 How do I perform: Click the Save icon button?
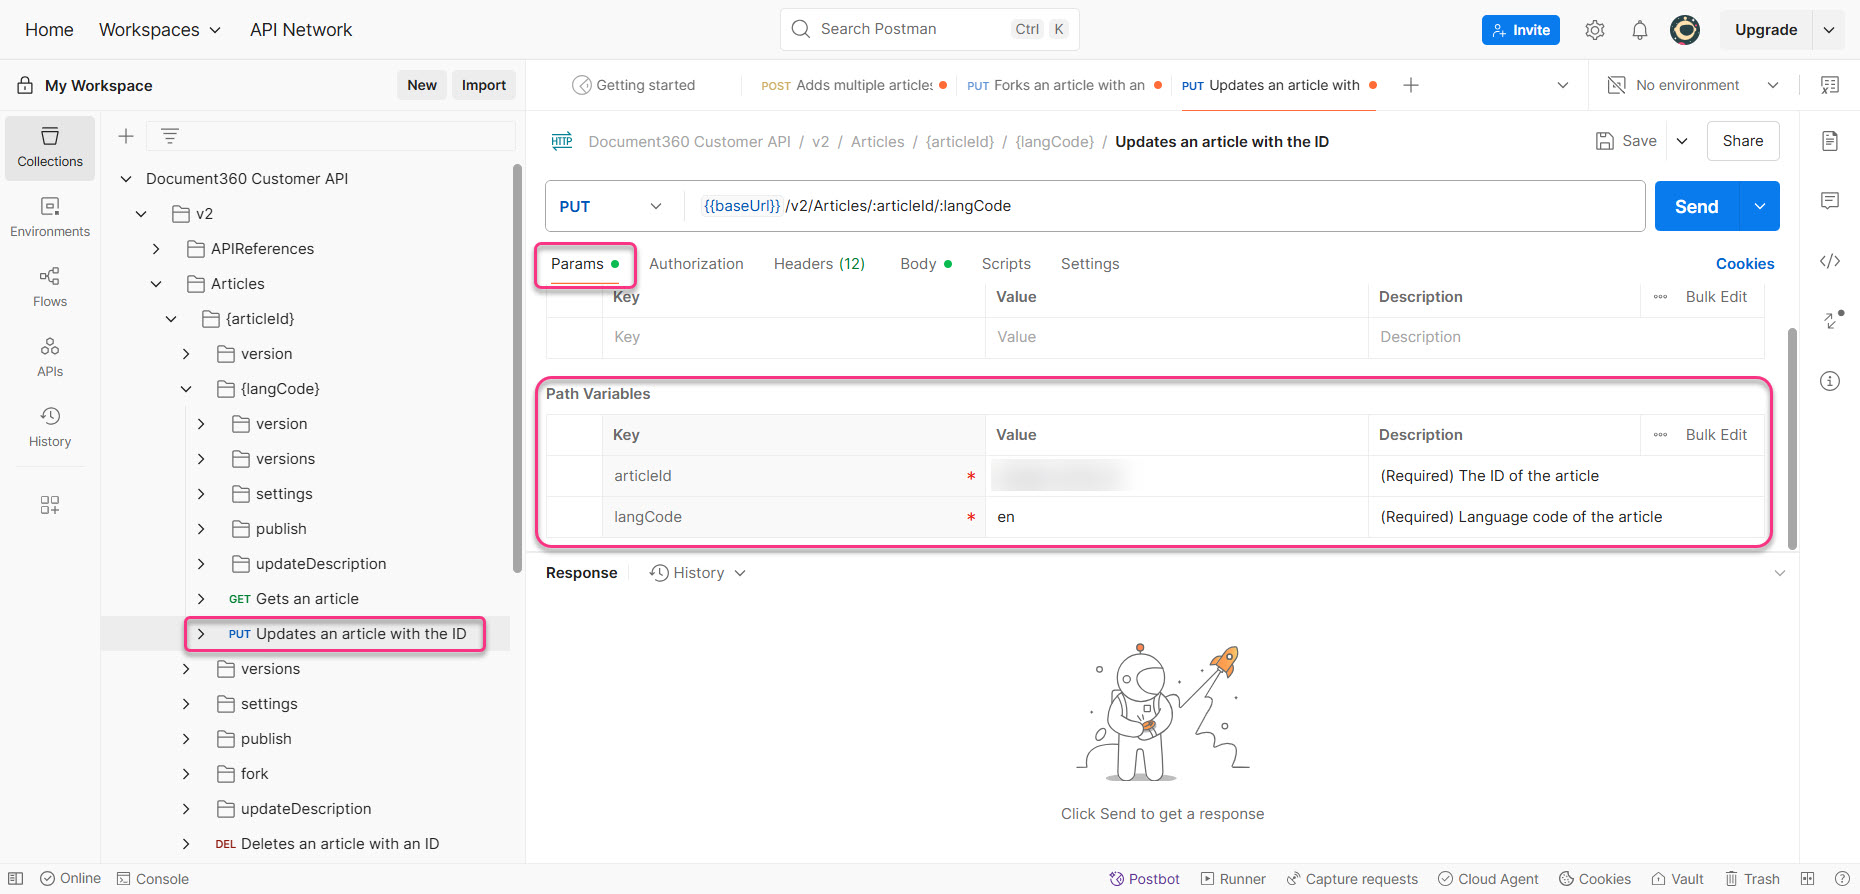[1626, 141]
